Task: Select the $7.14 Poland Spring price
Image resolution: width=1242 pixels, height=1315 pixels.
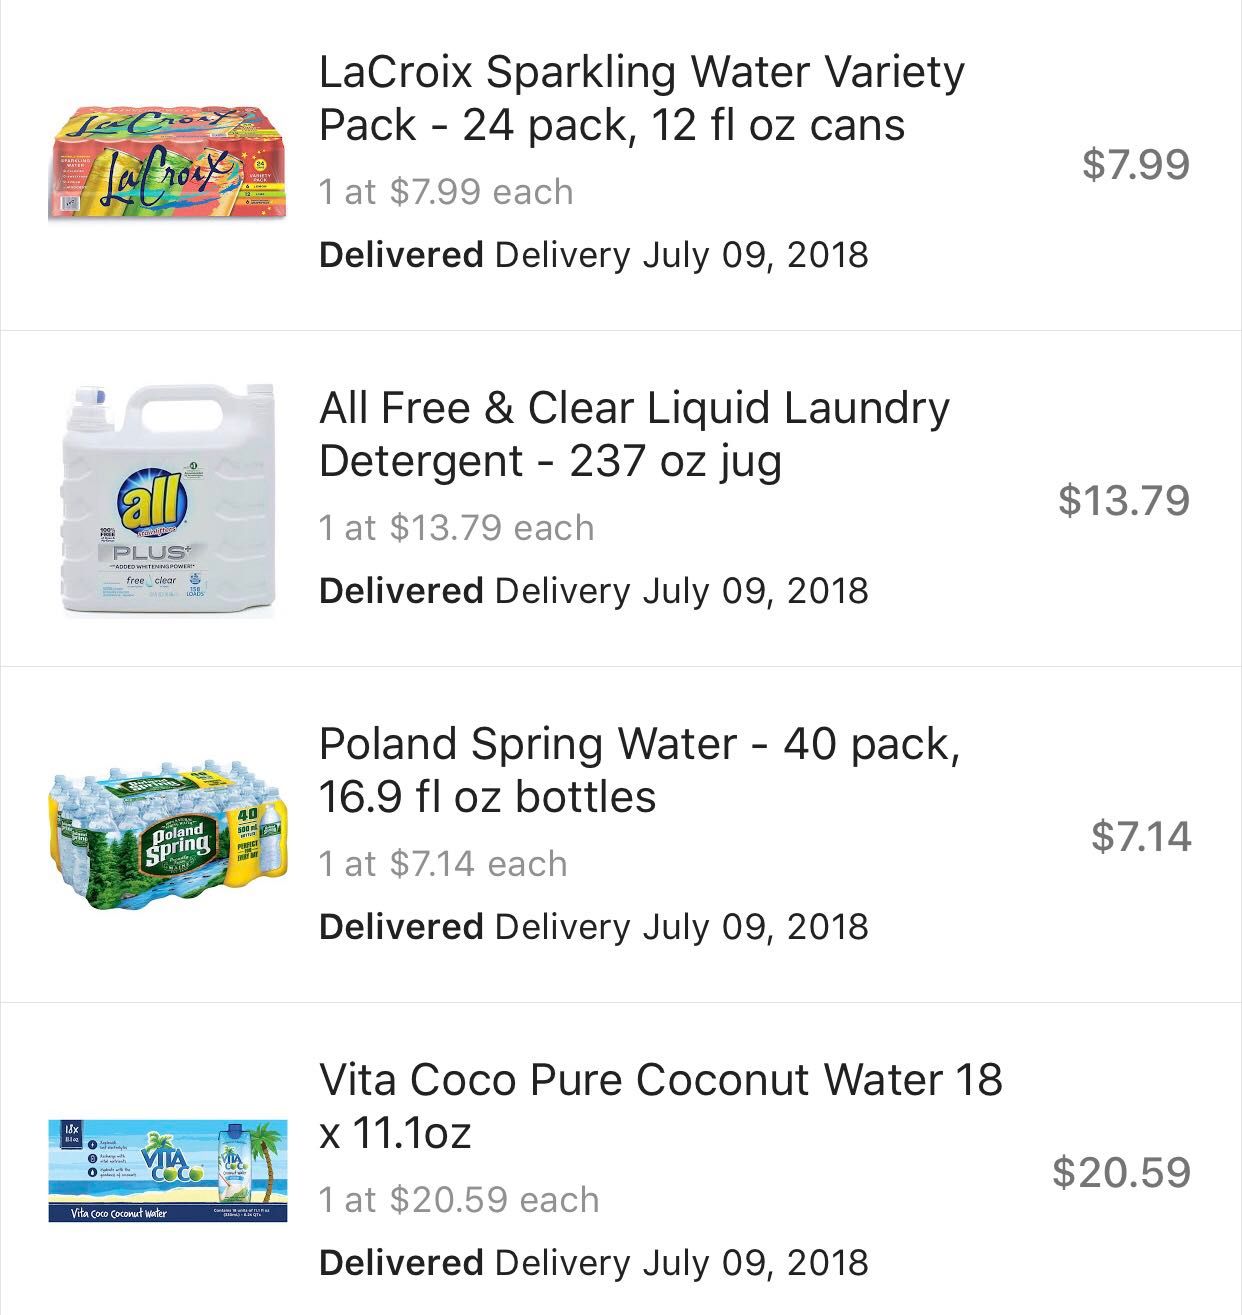Action: pos(1141,836)
